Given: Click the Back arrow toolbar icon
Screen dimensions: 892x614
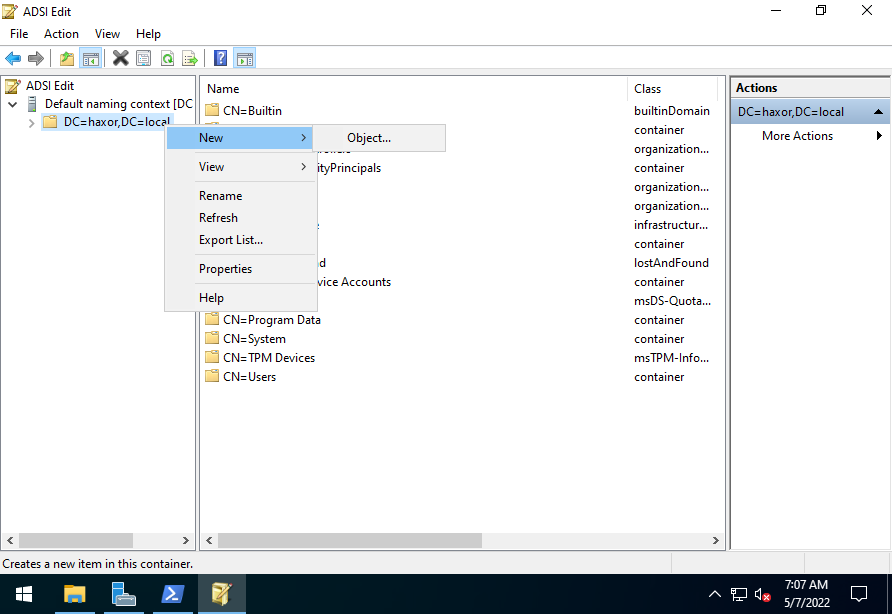Looking at the screenshot, I should click(x=13, y=58).
